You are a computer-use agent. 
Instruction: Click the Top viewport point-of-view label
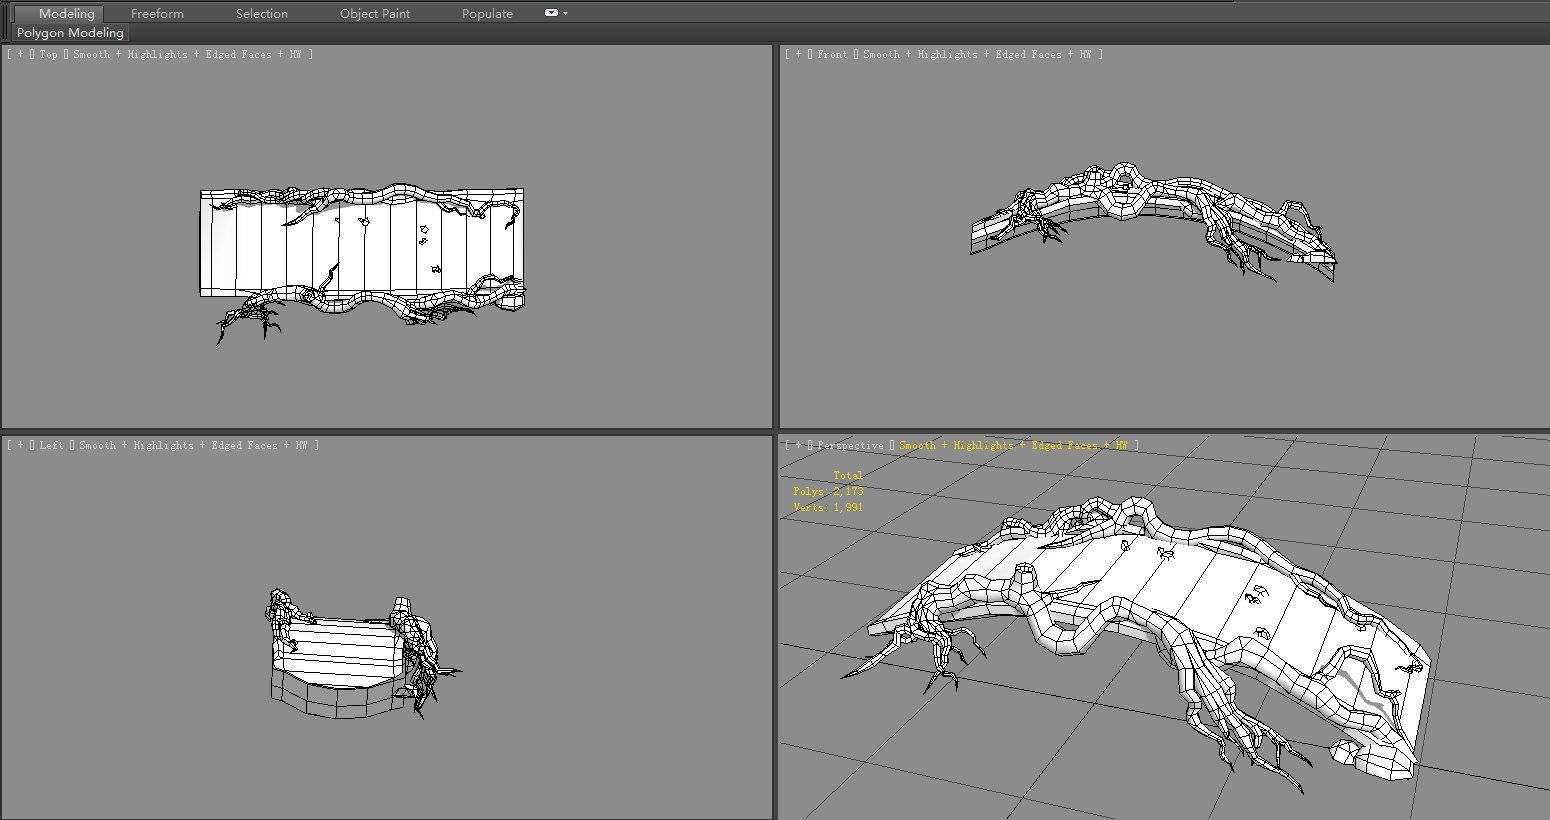49,54
